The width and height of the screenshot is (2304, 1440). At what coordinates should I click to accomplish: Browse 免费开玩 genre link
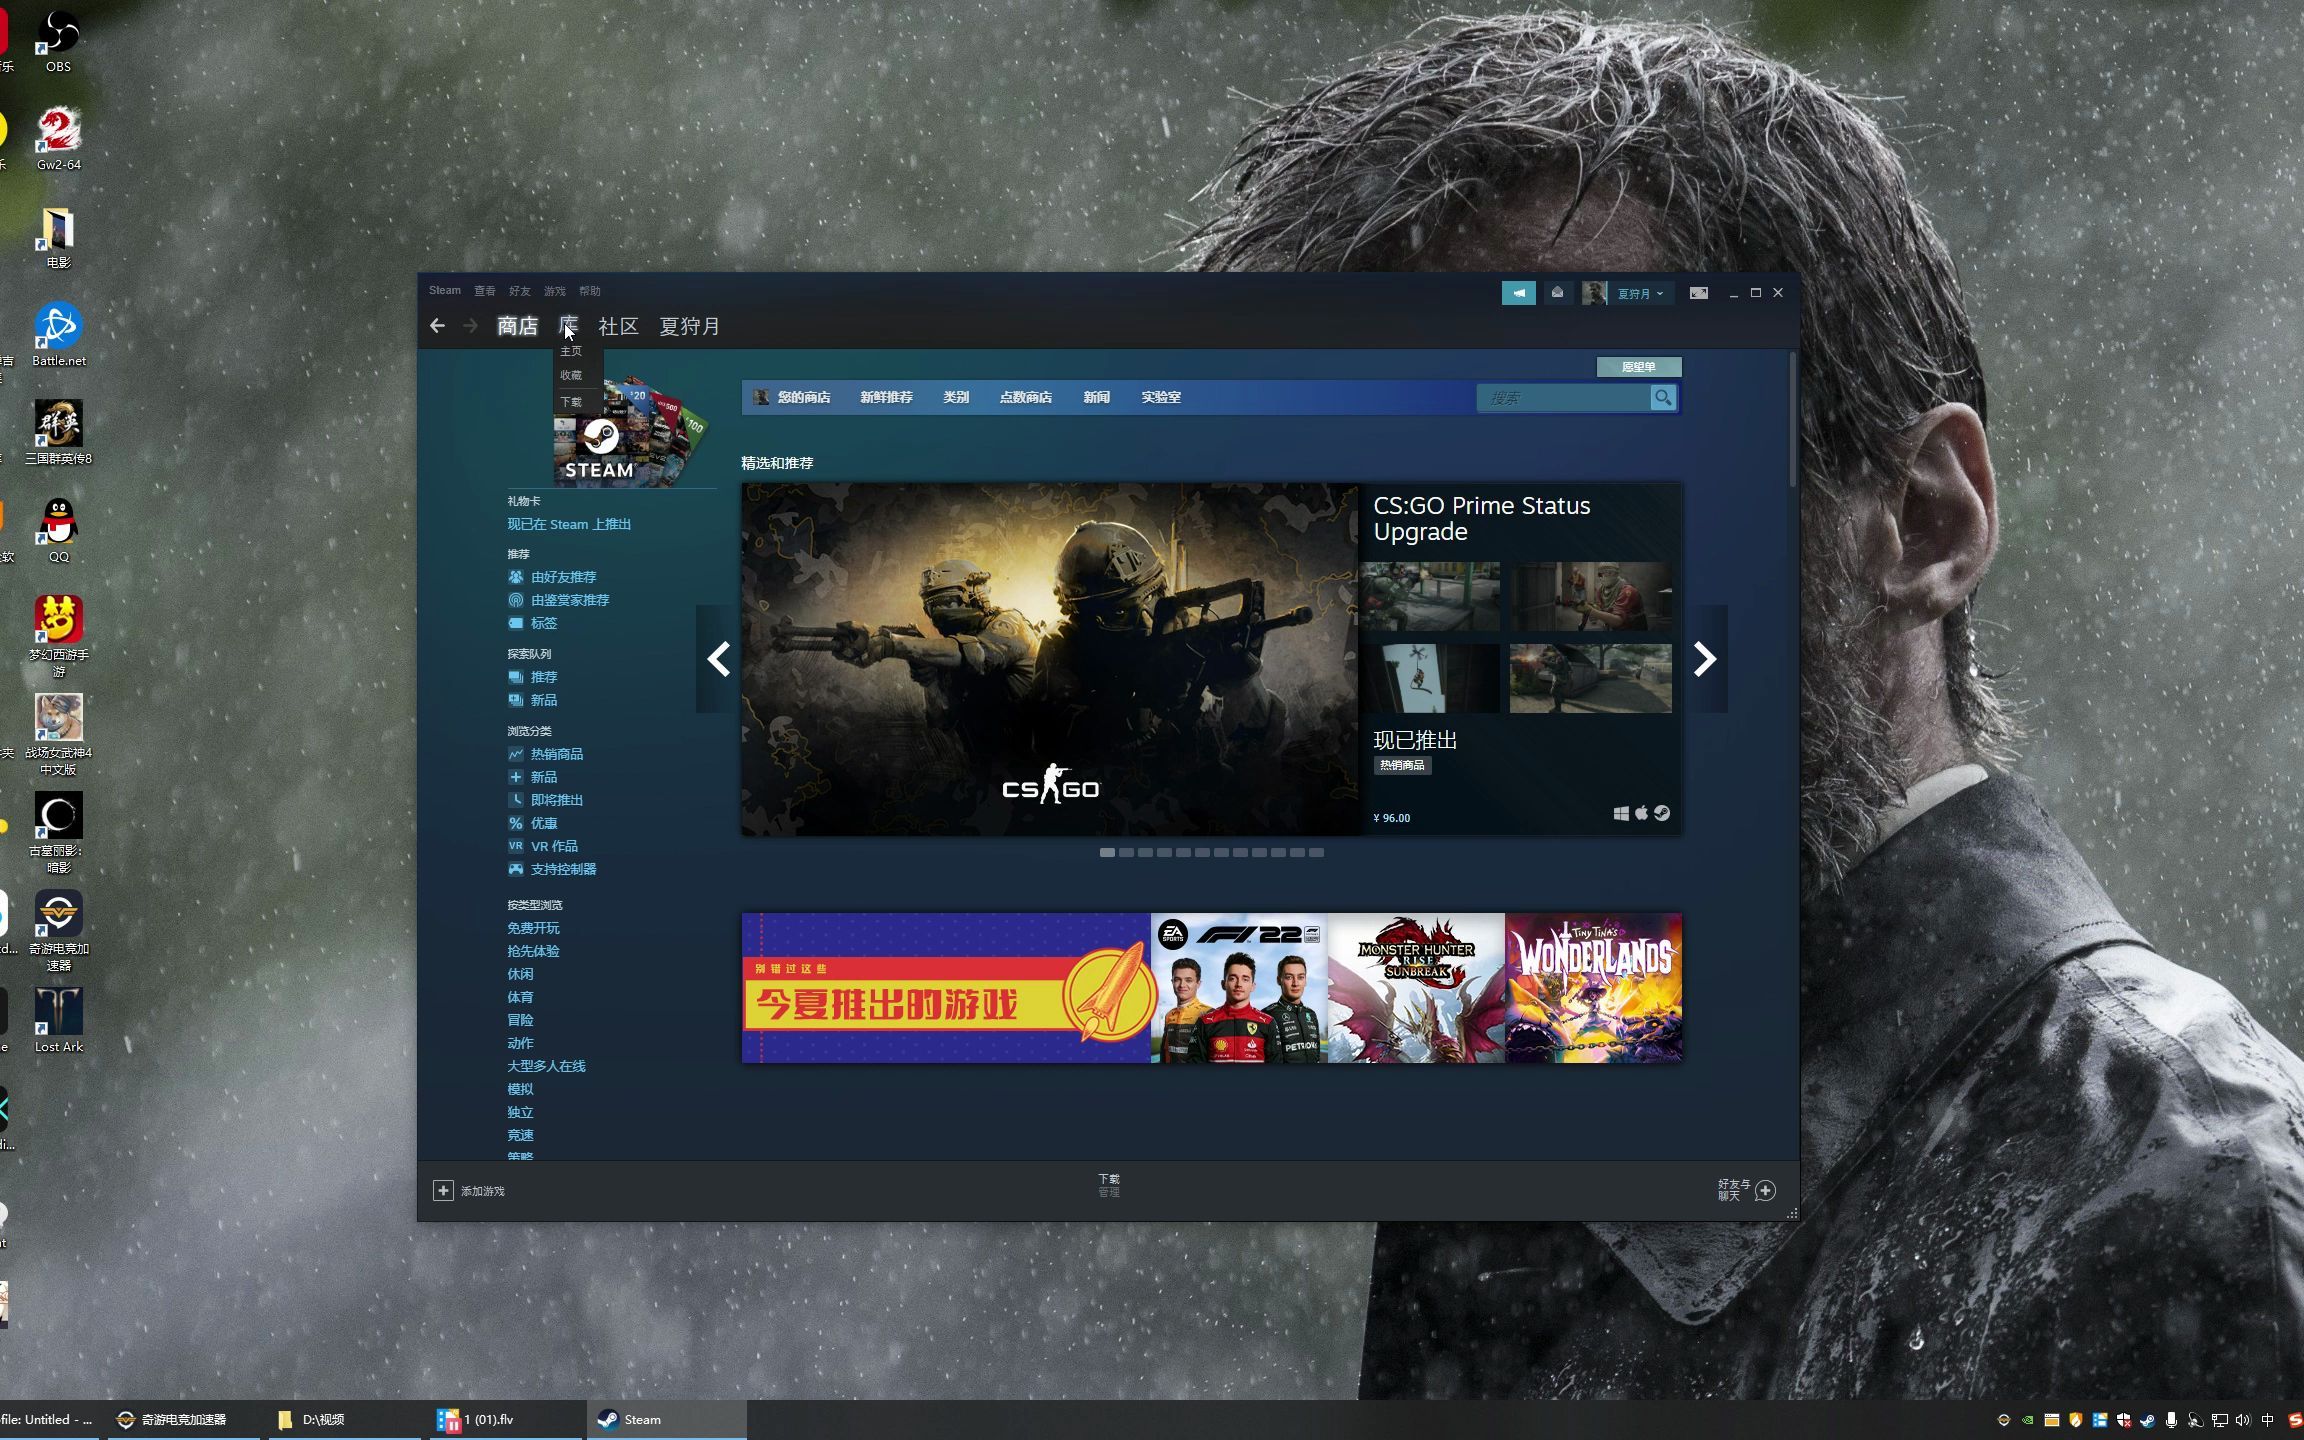click(533, 928)
